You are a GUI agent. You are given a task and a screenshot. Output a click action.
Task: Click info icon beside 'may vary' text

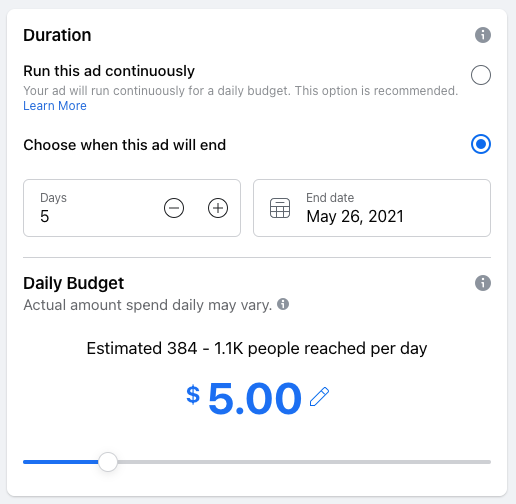[283, 304]
